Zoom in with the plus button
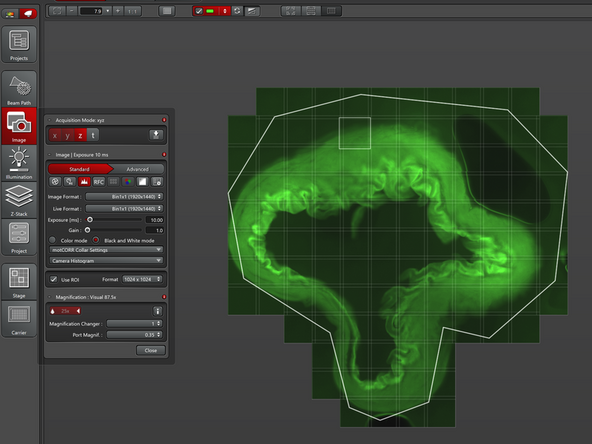The image size is (592, 444). [x=118, y=11]
